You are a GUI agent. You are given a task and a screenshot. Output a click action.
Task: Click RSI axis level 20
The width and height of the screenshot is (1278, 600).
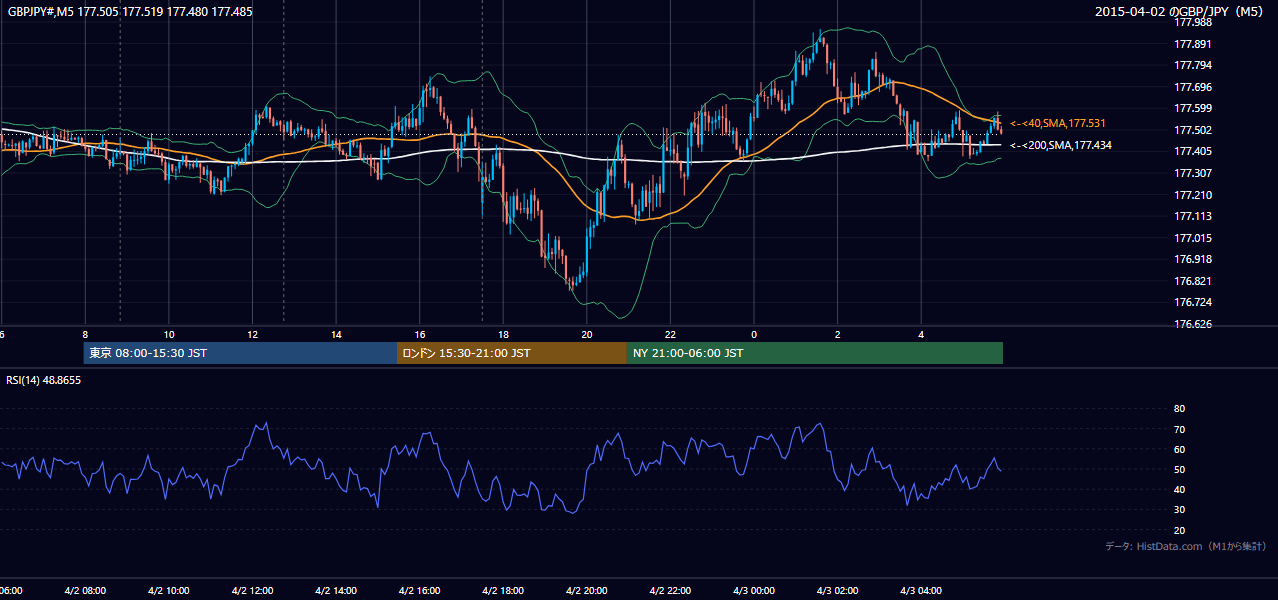click(1179, 530)
